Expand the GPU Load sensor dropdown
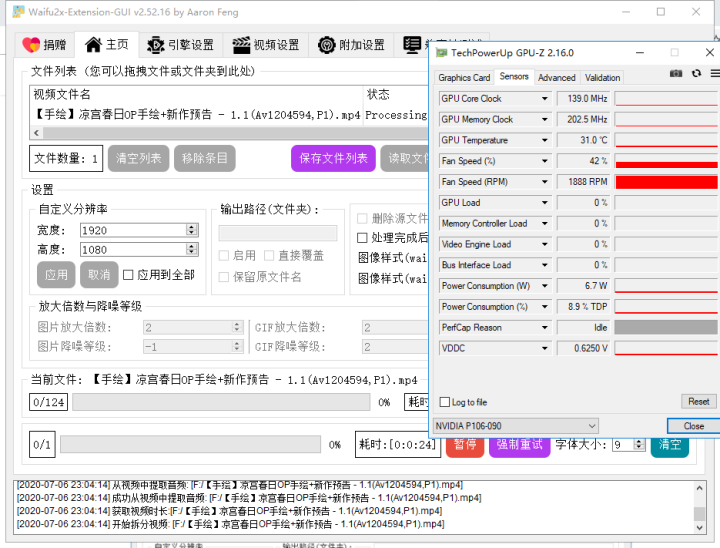Viewport: 720px width, 548px height. [x=545, y=203]
